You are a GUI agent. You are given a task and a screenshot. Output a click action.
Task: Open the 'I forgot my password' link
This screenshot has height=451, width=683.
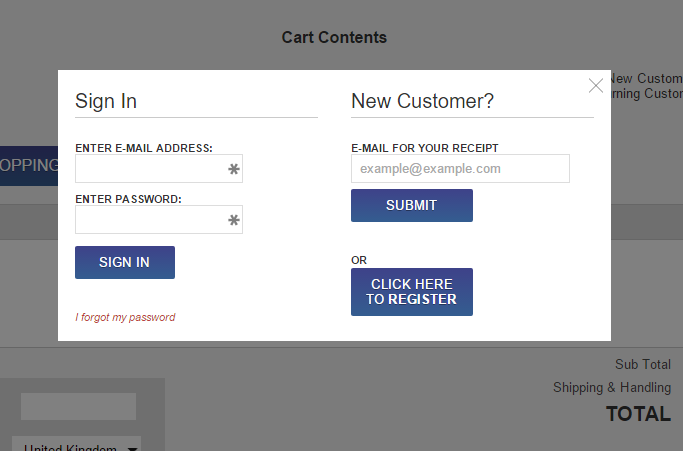[x=125, y=317]
